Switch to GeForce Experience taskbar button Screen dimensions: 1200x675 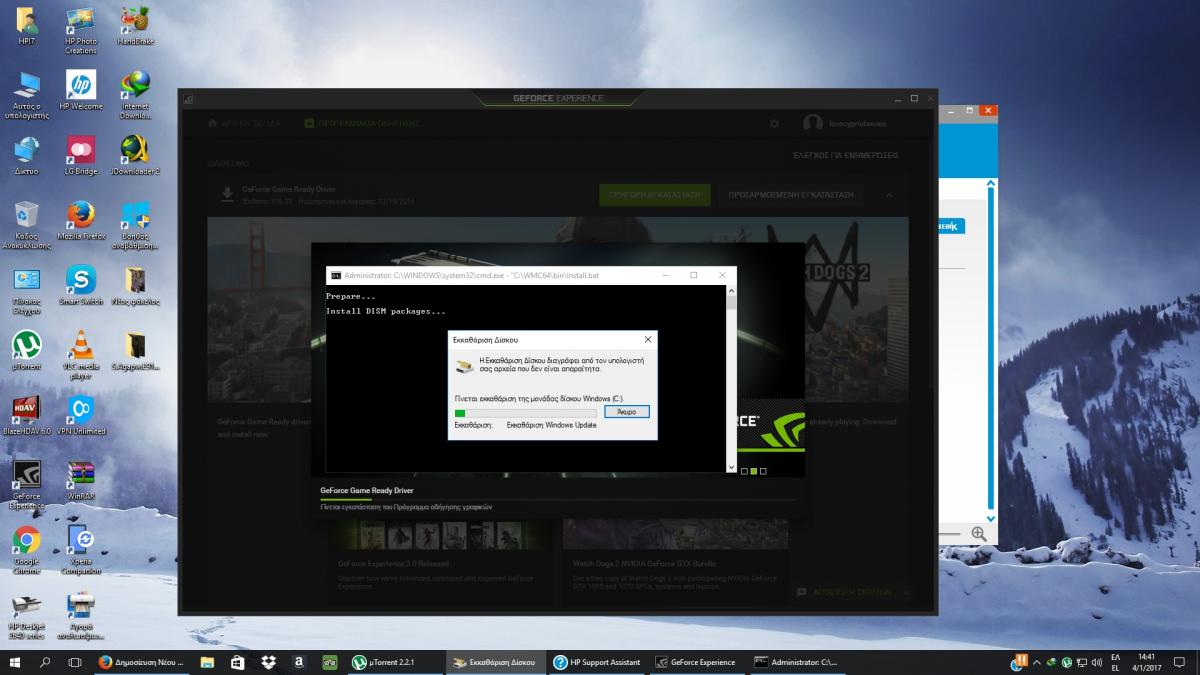click(696, 662)
